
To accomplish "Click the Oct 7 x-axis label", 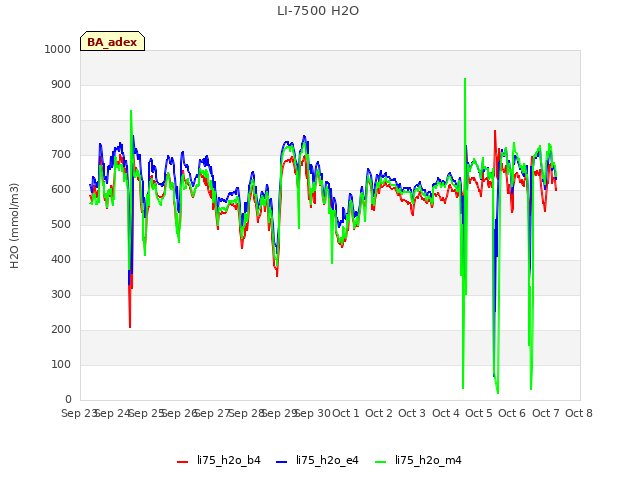I will [x=546, y=413].
